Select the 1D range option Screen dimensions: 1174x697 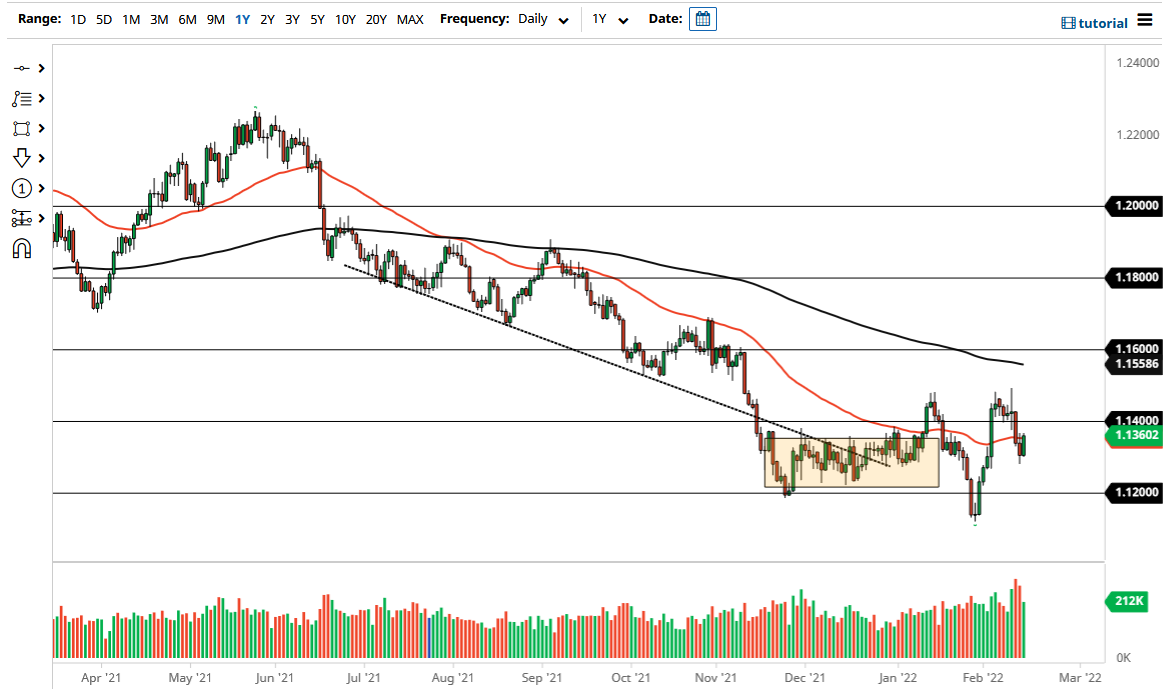pyautogui.click(x=77, y=18)
